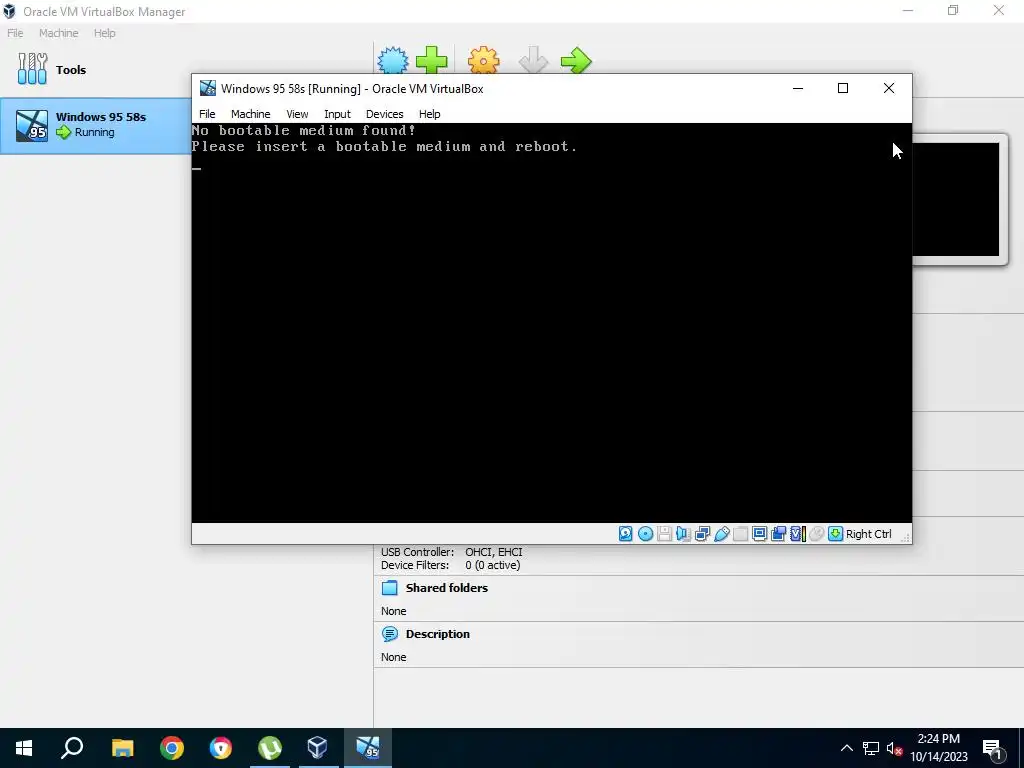Click the audio status icon in VM window

click(x=684, y=534)
